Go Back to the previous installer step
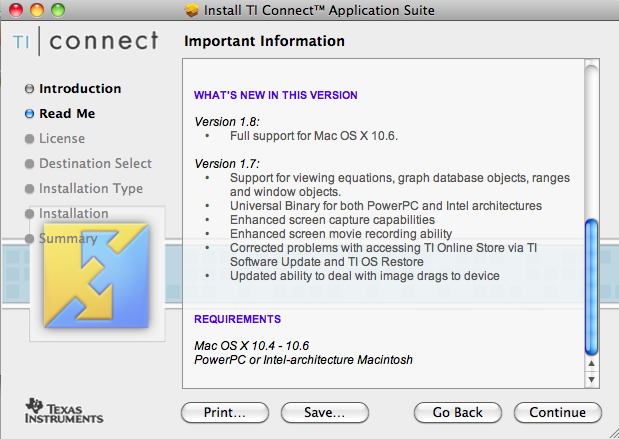Image resolution: width=619 pixels, height=439 pixels. (458, 412)
